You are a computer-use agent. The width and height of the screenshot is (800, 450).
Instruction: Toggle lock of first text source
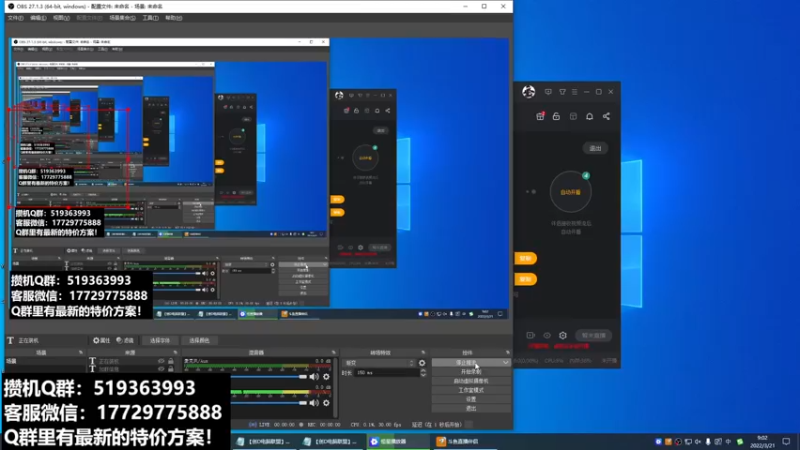[x=171, y=361]
